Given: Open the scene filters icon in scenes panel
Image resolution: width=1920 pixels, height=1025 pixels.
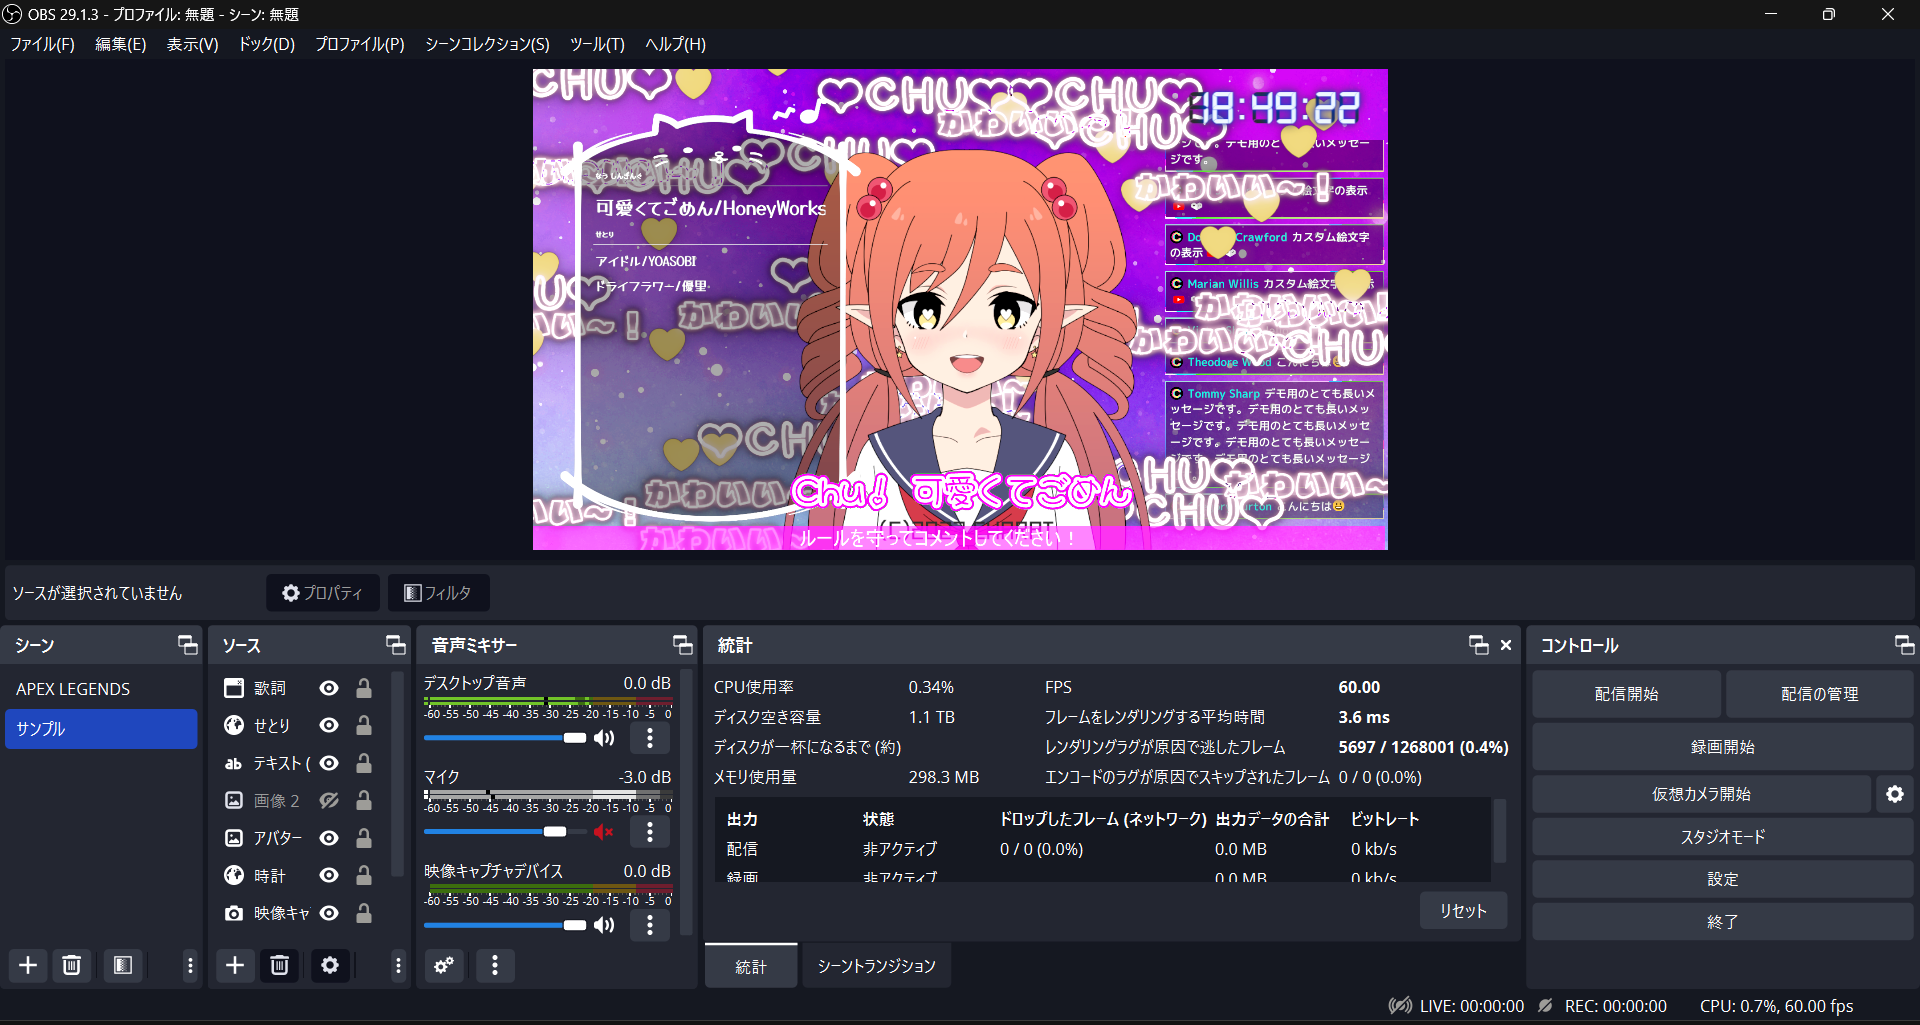Looking at the screenshot, I should pos(122,965).
